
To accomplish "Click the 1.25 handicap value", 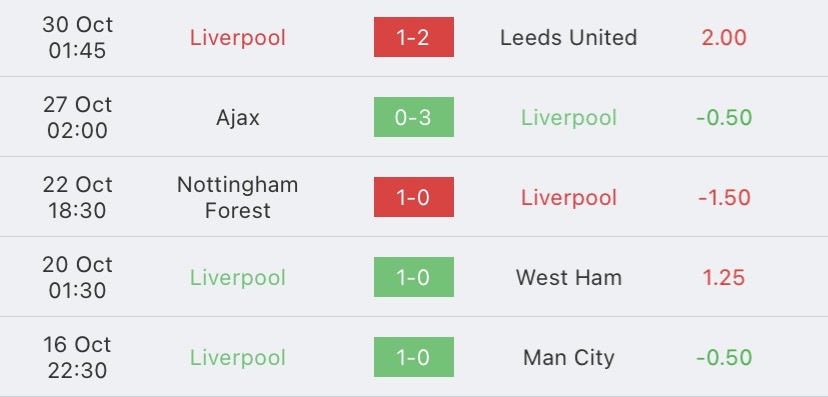I will tap(723, 278).
